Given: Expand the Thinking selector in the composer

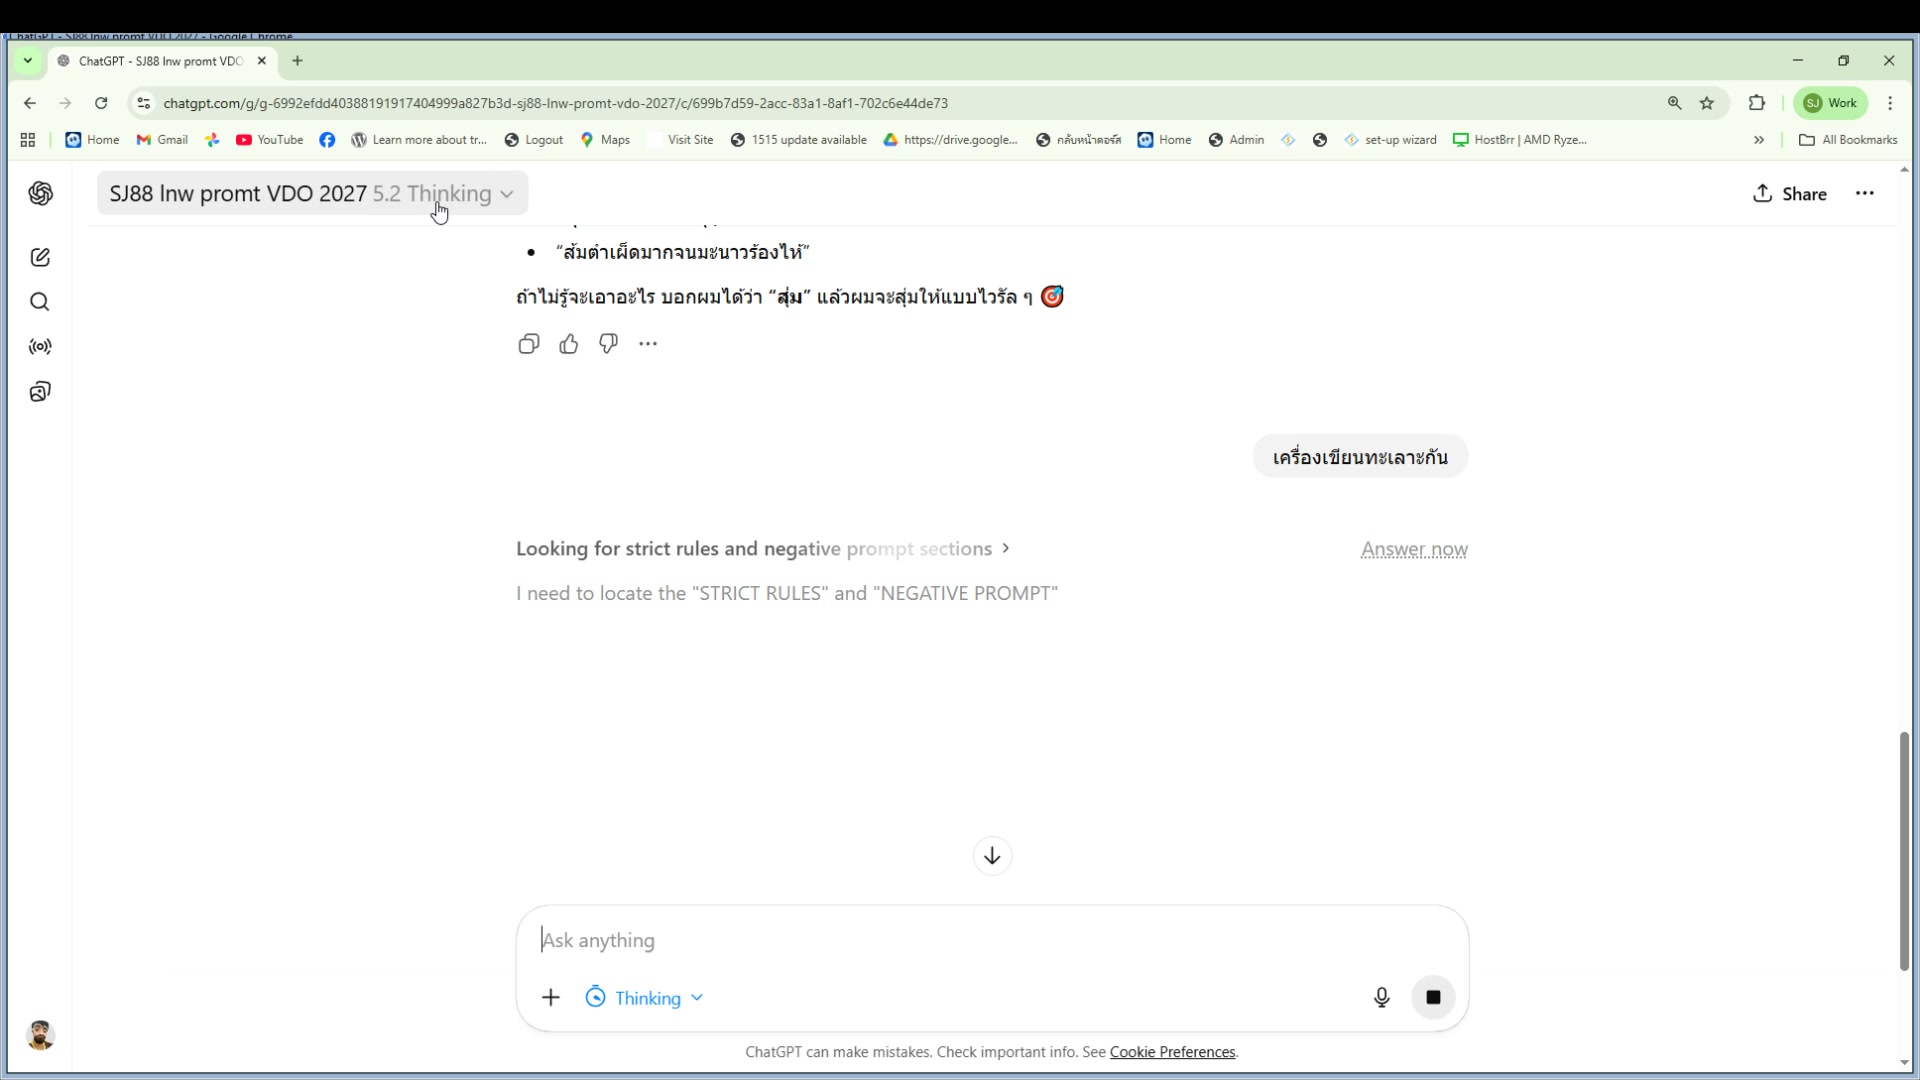Looking at the screenshot, I should [643, 997].
